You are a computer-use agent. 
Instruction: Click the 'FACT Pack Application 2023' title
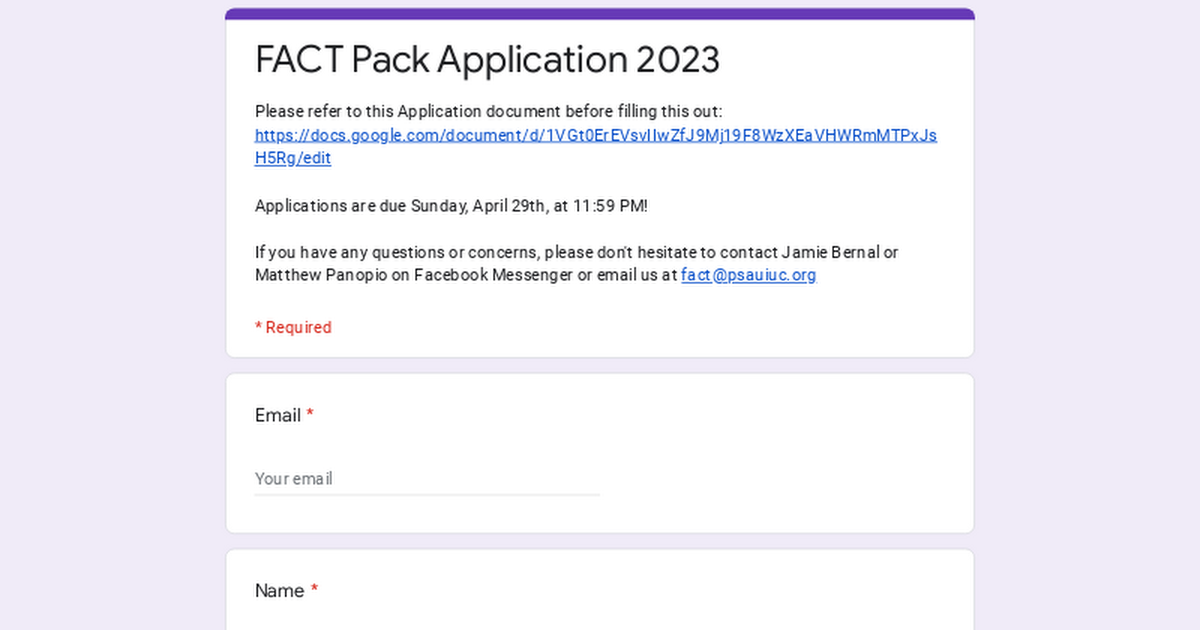tap(487, 60)
